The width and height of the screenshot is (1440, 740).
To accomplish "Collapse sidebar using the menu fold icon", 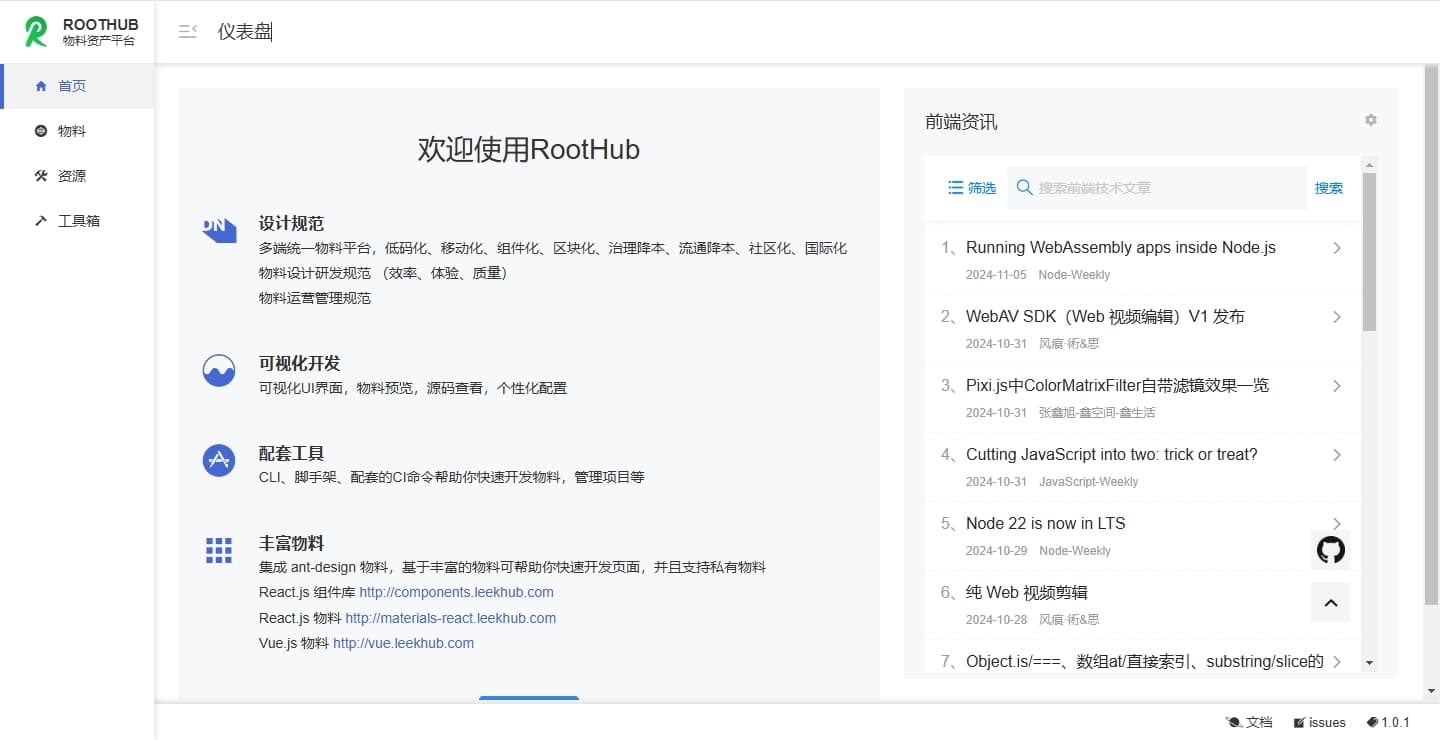I will (x=187, y=32).
